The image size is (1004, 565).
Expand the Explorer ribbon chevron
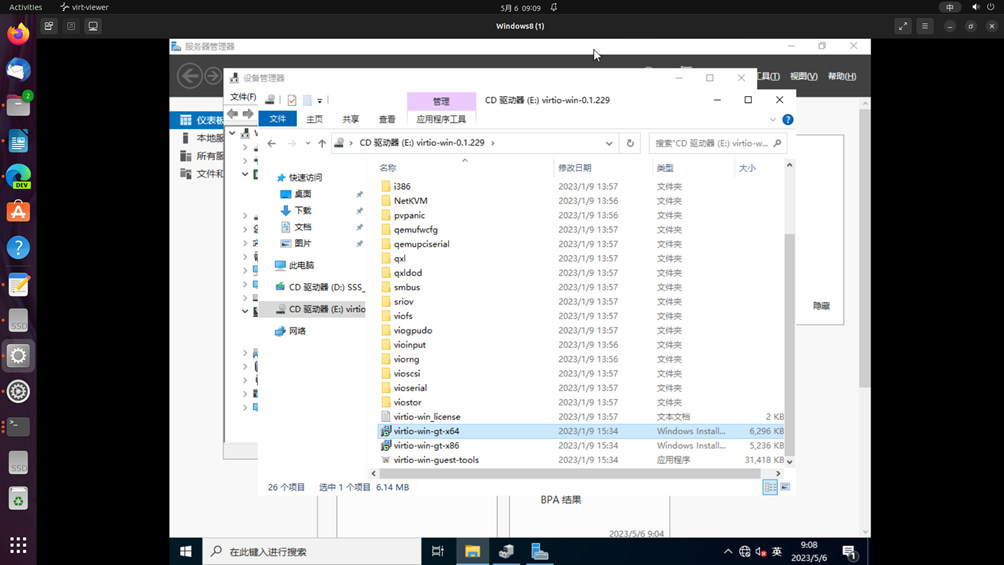(773, 120)
